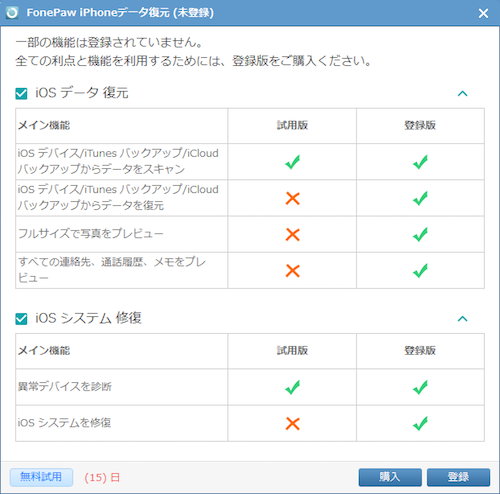The width and height of the screenshot is (500, 494).
Task: Click the trial red cross for full-size photo preview
Action: tap(293, 234)
